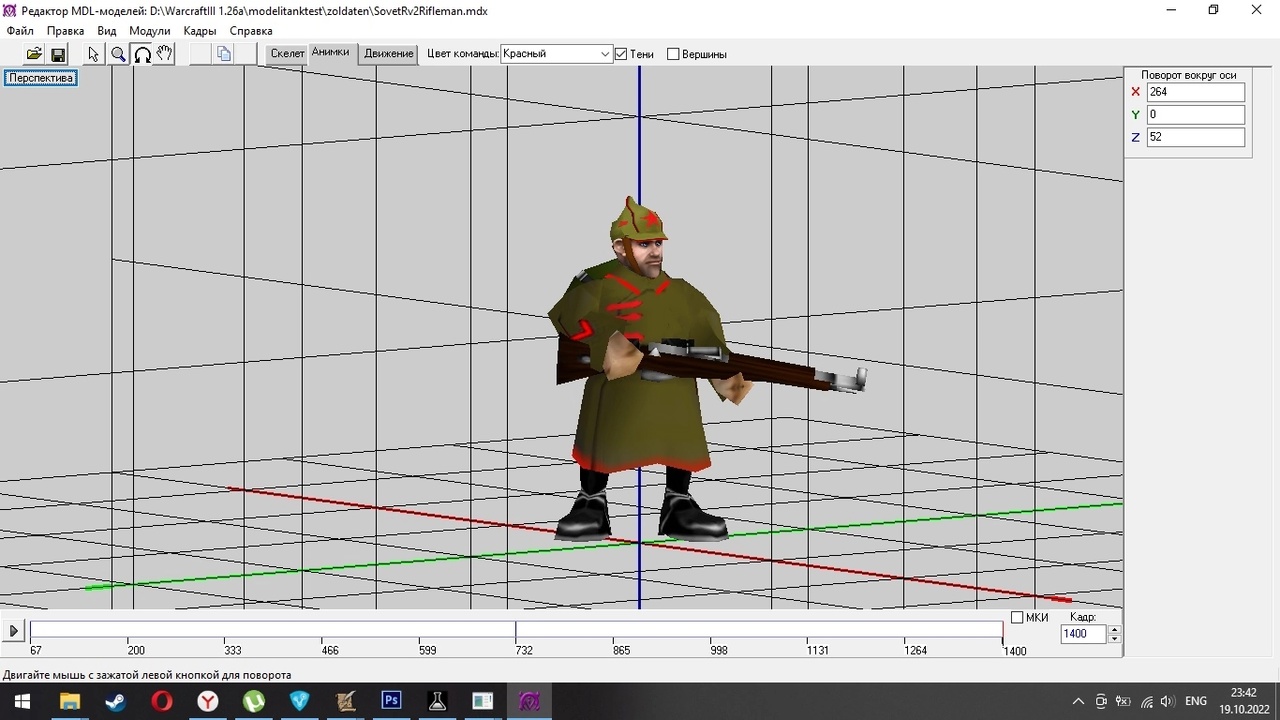The width and height of the screenshot is (1280, 720).
Task: Open a model file with the folder icon
Action: point(34,54)
